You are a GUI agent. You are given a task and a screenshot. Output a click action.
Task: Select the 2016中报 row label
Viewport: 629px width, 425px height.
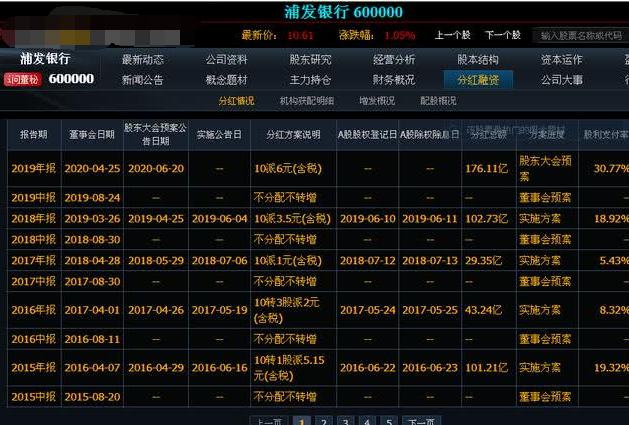(34, 339)
